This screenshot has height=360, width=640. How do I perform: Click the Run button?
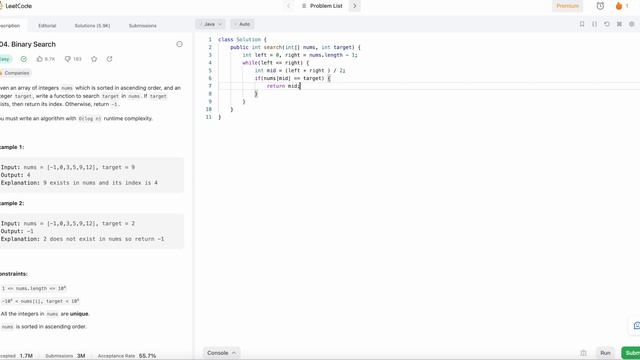[x=605, y=353]
